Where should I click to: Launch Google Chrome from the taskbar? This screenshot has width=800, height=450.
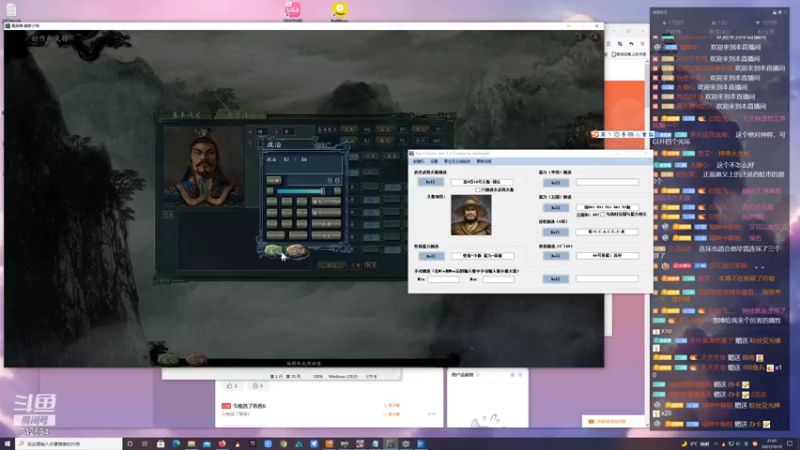click(x=283, y=444)
